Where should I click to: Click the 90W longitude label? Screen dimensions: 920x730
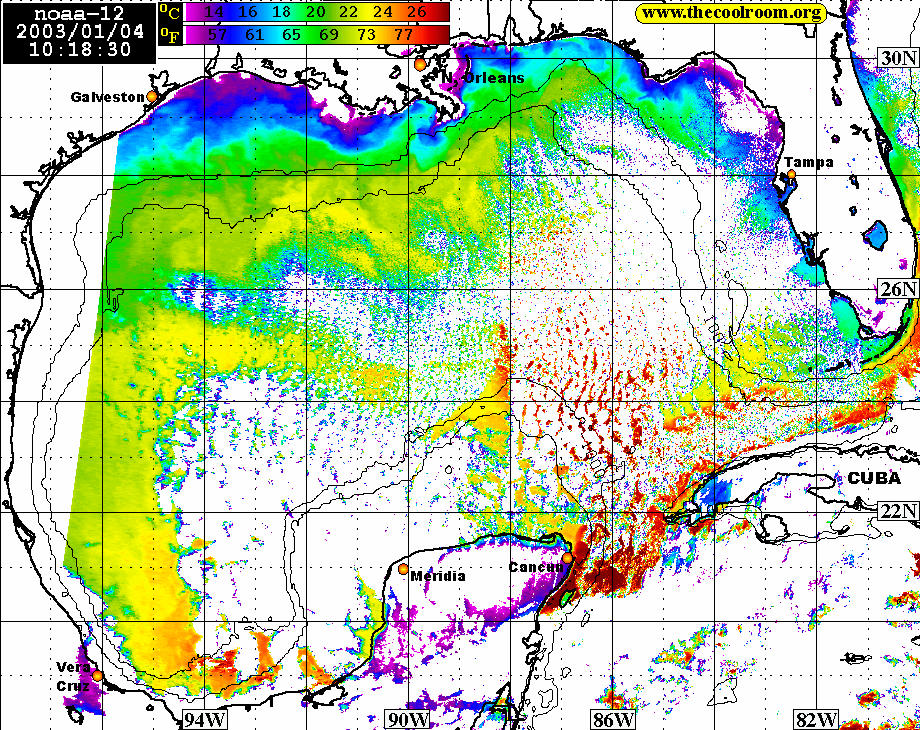tap(408, 719)
